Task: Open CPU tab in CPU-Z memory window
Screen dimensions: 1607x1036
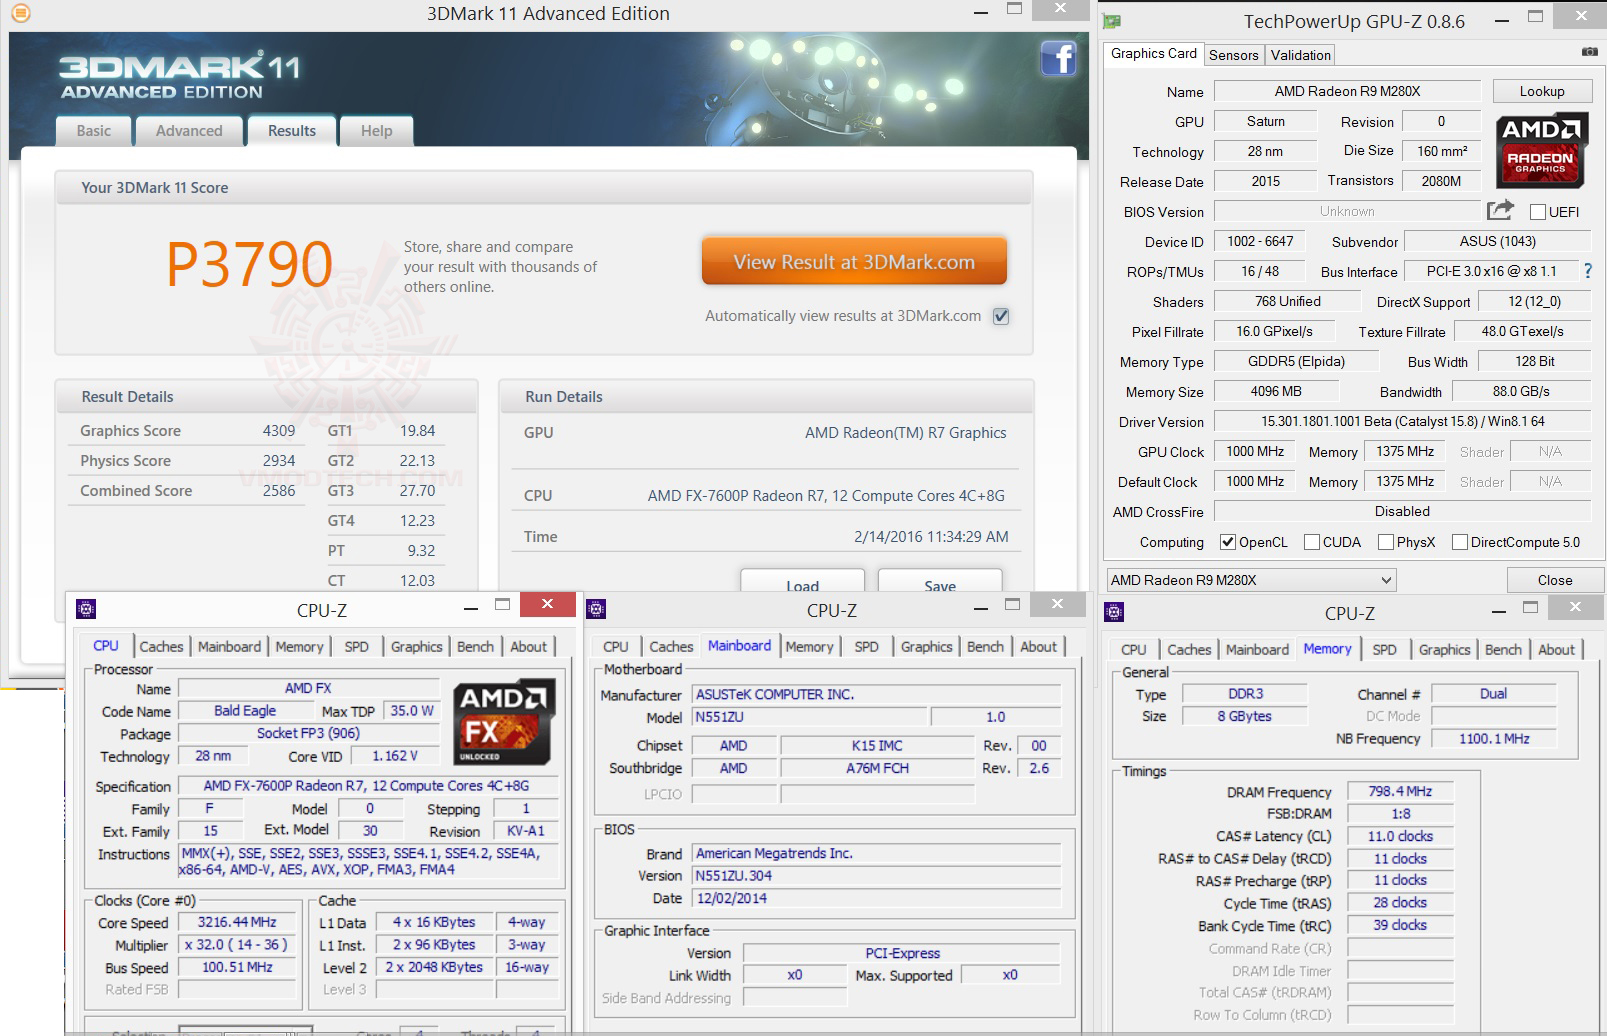Action: [x=1134, y=650]
